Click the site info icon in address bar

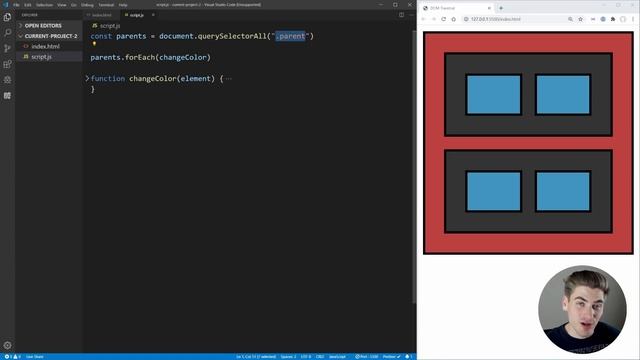click(x=466, y=19)
